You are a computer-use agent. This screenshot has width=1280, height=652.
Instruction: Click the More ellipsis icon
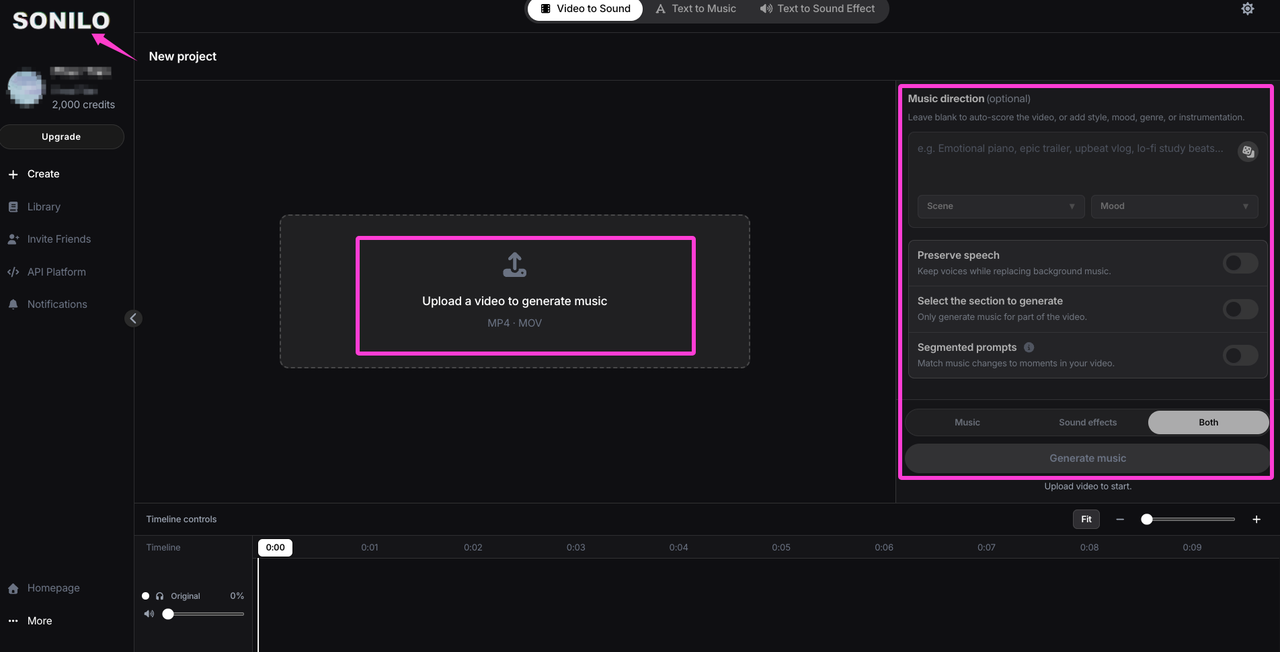point(13,621)
